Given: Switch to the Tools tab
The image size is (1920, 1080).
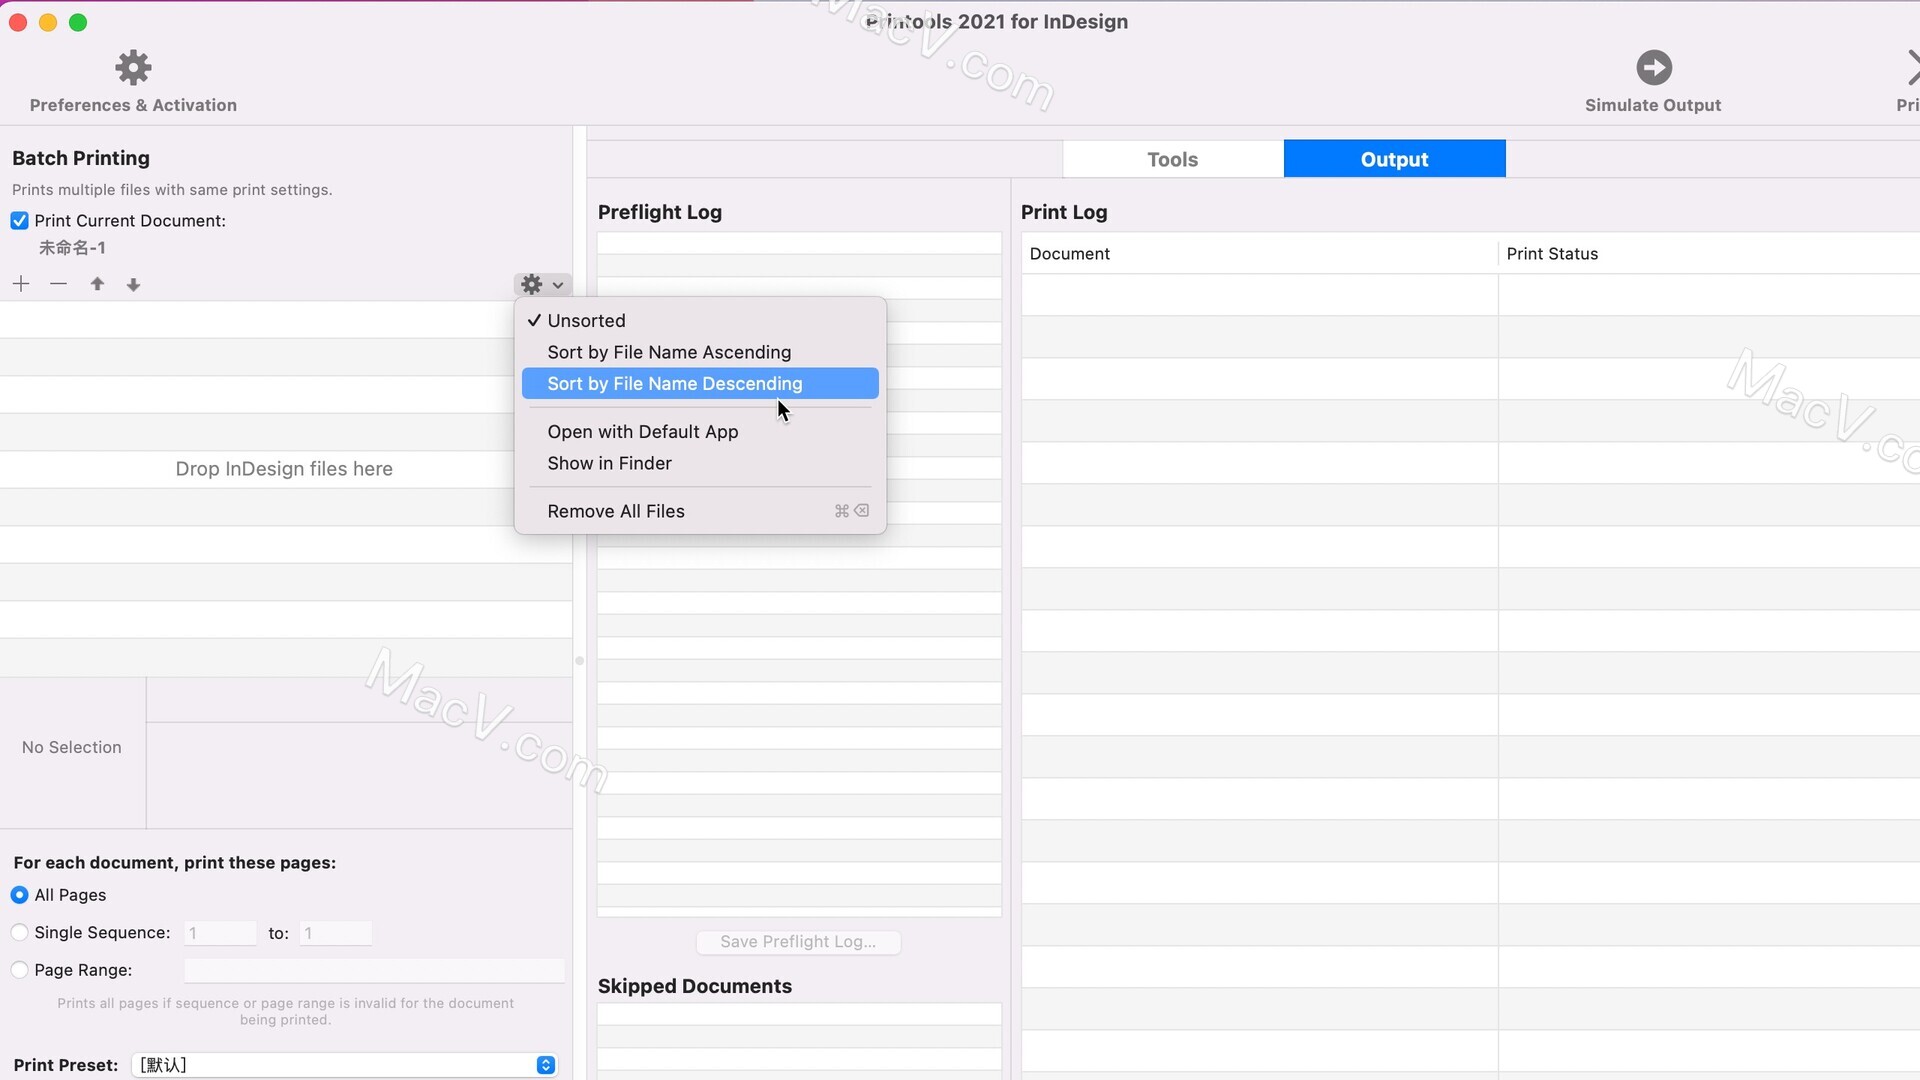Looking at the screenshot, I should coord(1173,159).
